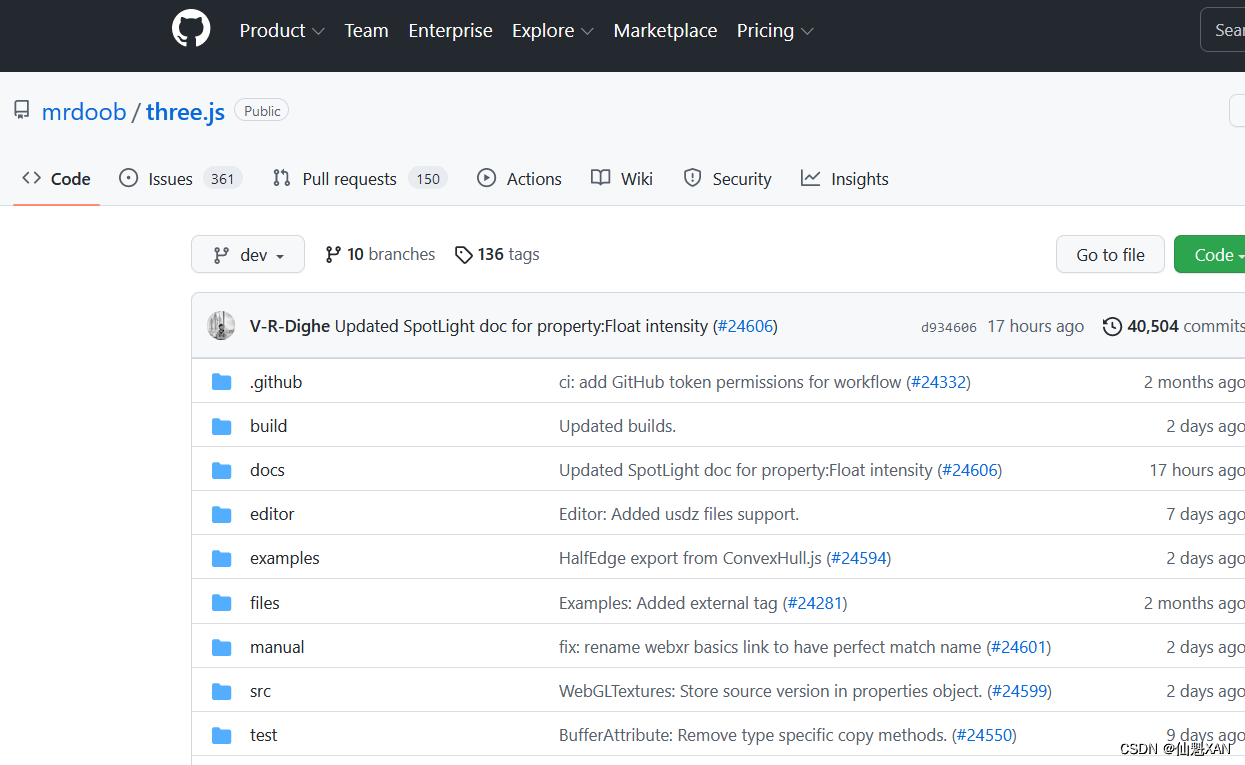This screenshot has width=1245, height=765.
Task: Click the repository book icon beside mrdoob
Action: 22,110
